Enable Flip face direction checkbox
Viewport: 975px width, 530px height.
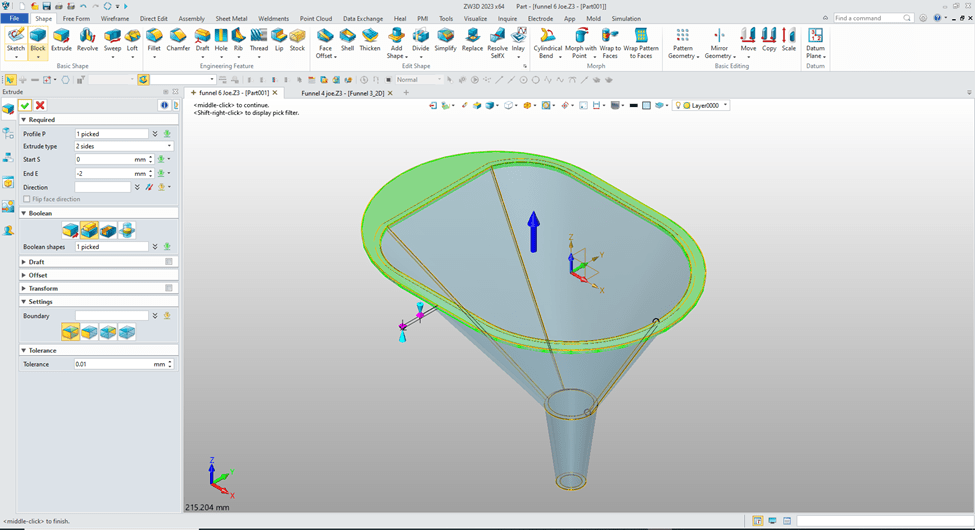click(27, 199)
